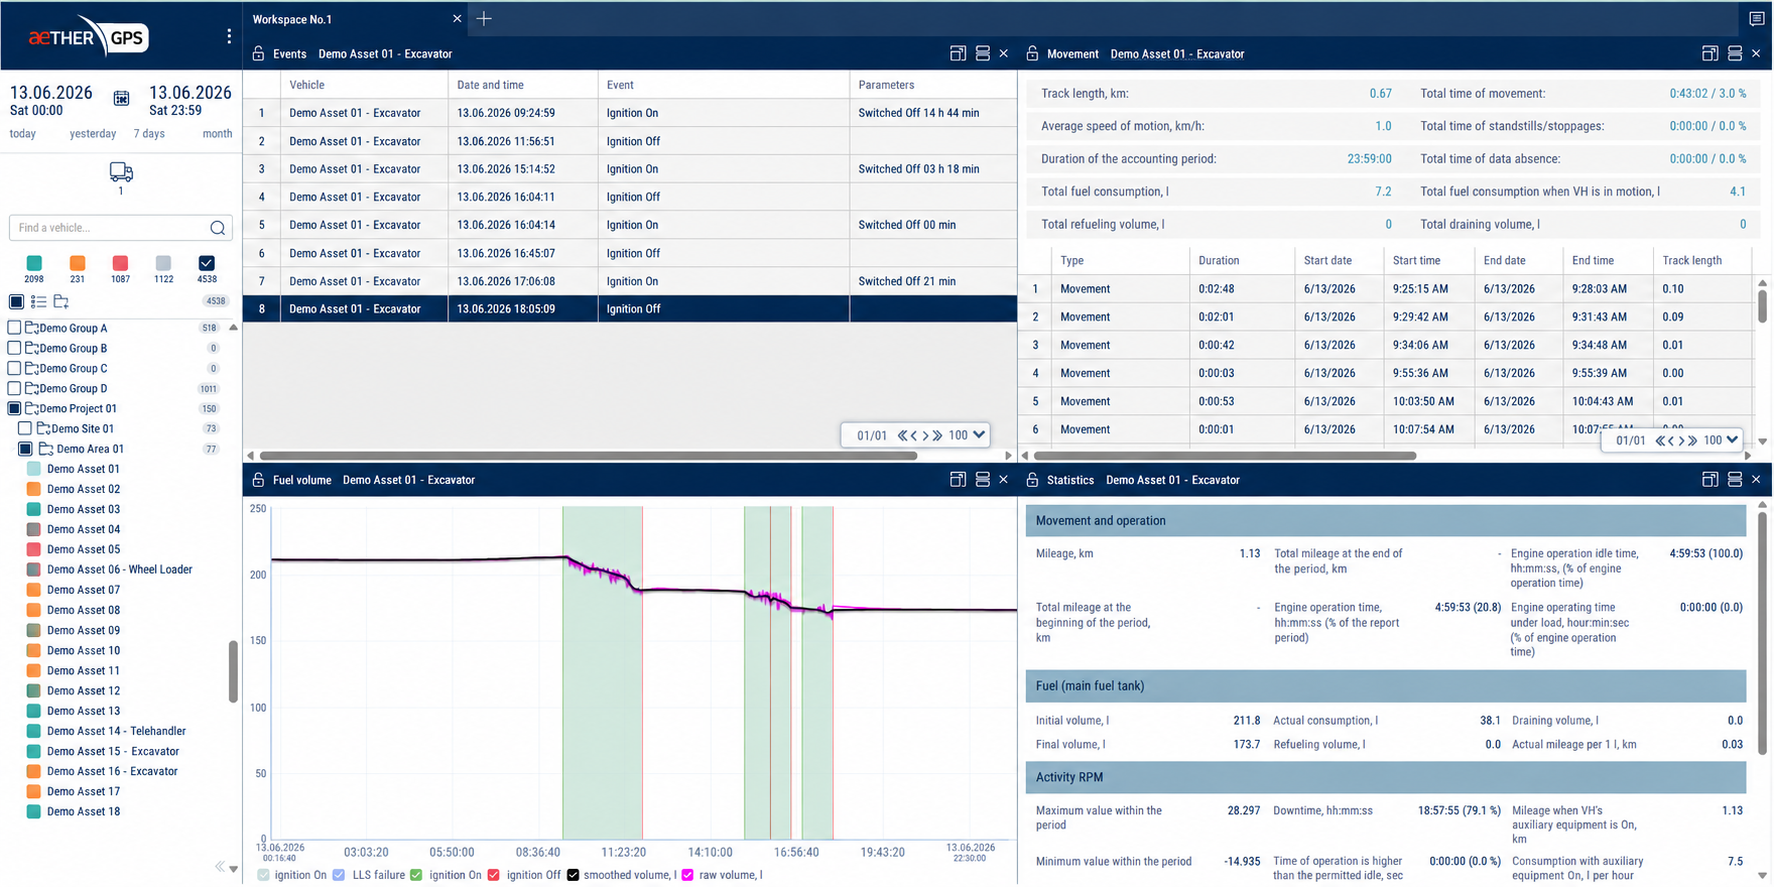
Task: Click the Events horizontal scrollbar
Action: (587, 455)
